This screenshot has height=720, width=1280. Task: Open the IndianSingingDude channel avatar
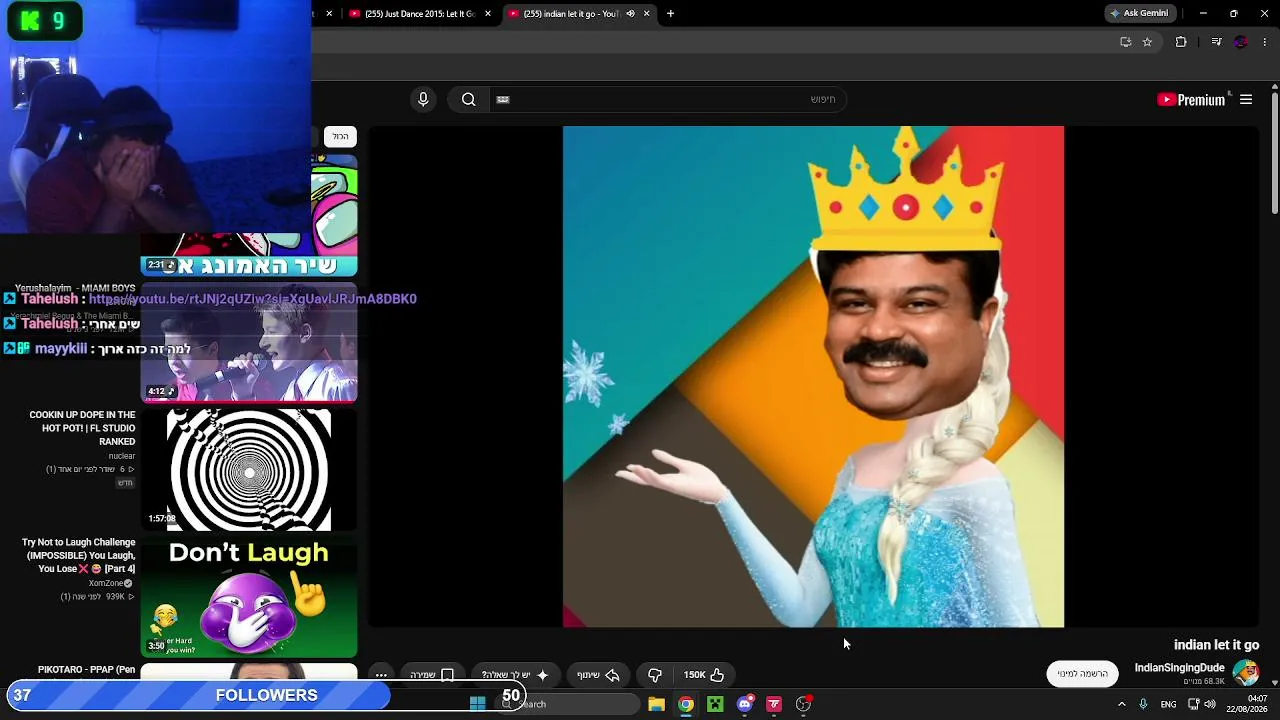click(x=1245, y=673)
